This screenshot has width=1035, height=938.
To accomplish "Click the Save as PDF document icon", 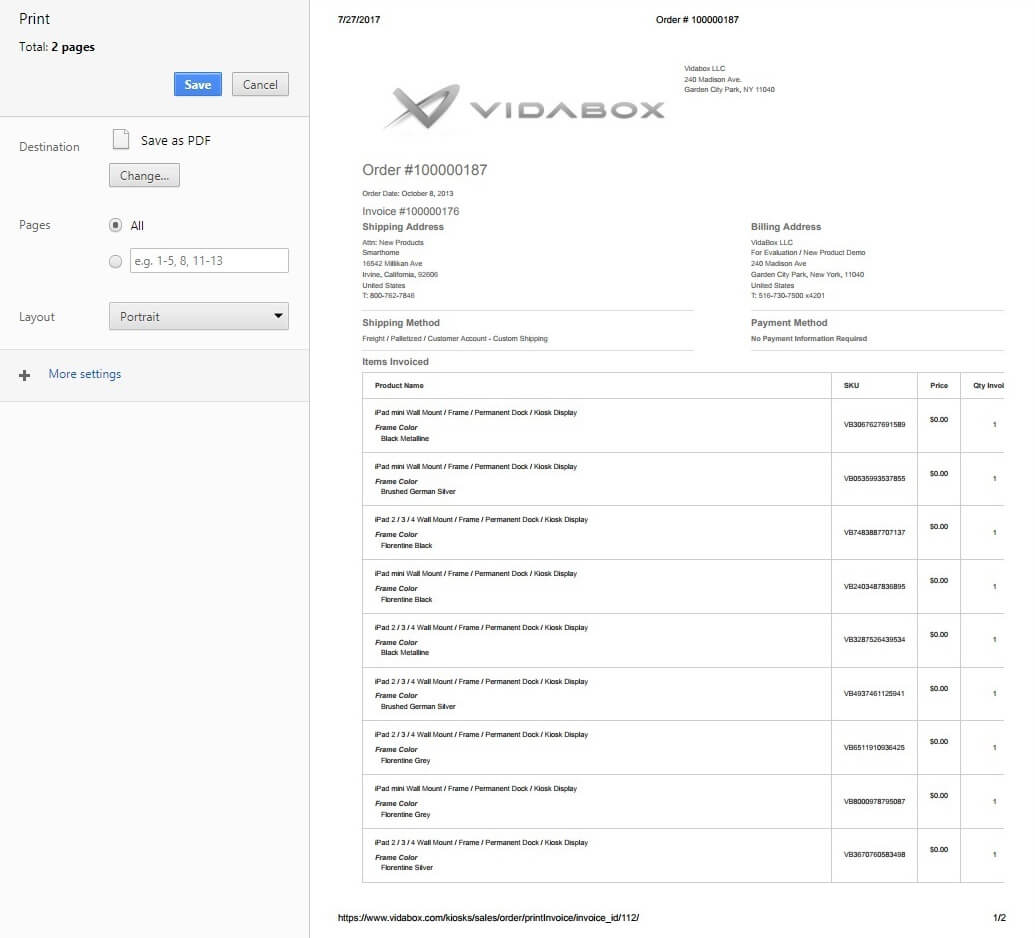I will click(x=121, y=139).
